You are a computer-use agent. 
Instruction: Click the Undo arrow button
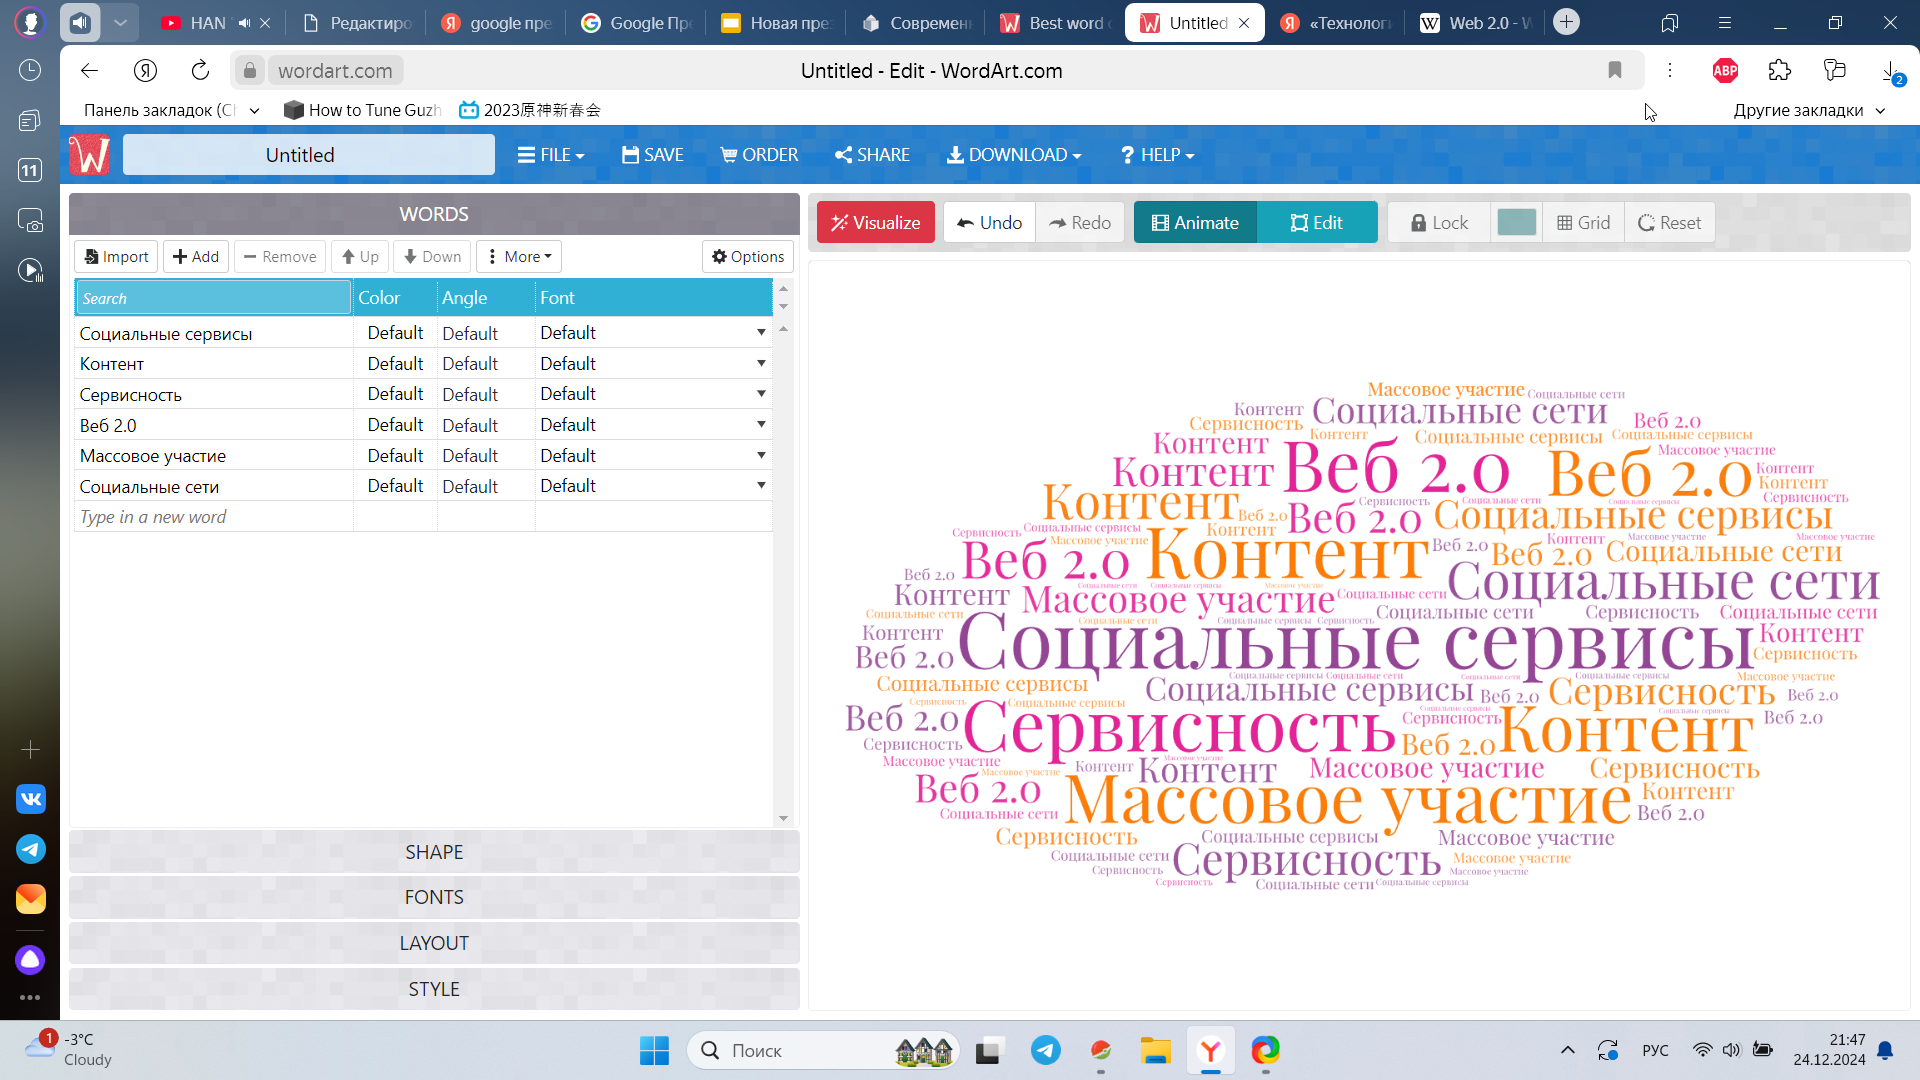989,222
